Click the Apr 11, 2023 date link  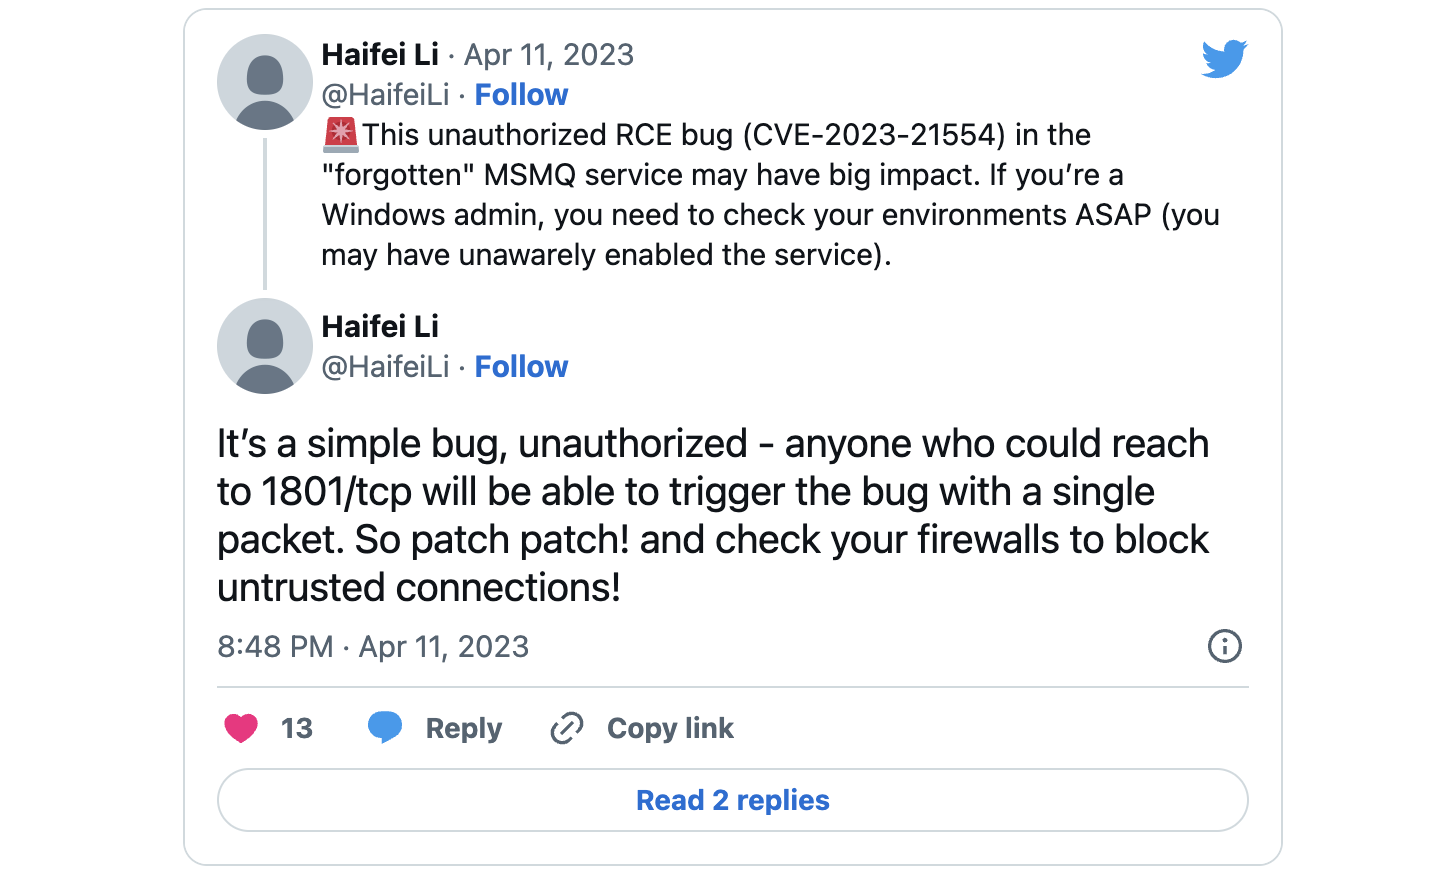click(x=549, y=55)
